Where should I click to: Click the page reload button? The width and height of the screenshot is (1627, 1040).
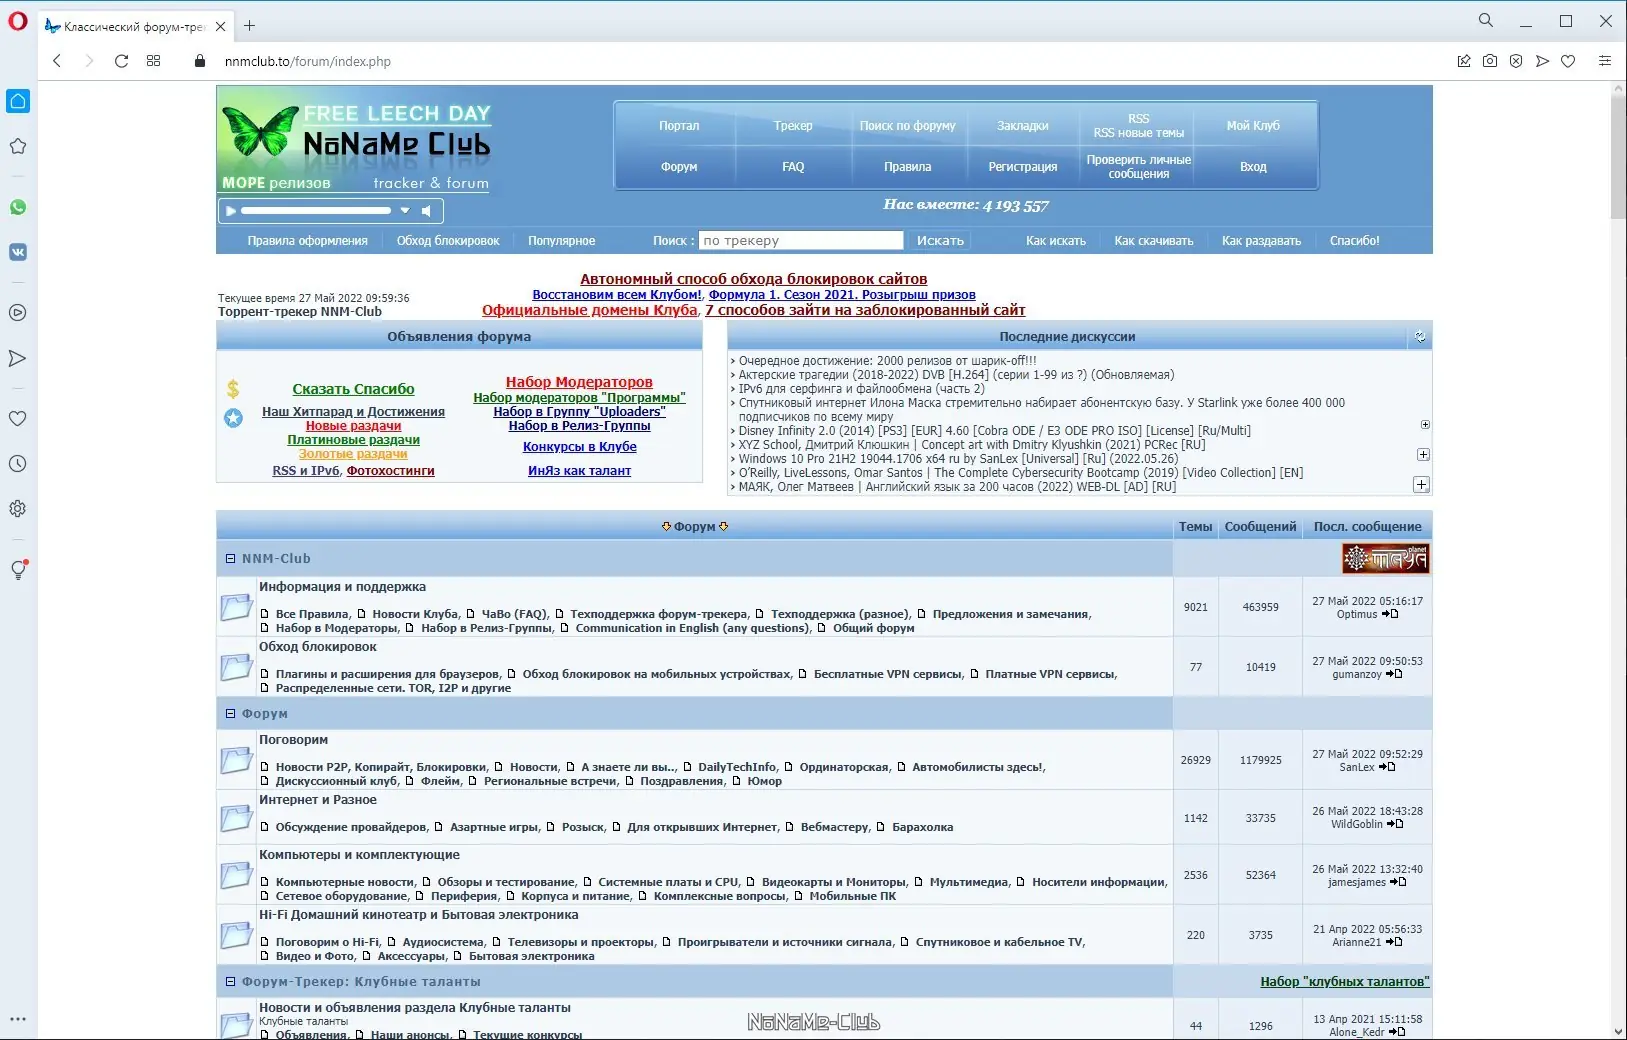click(121, 61)
